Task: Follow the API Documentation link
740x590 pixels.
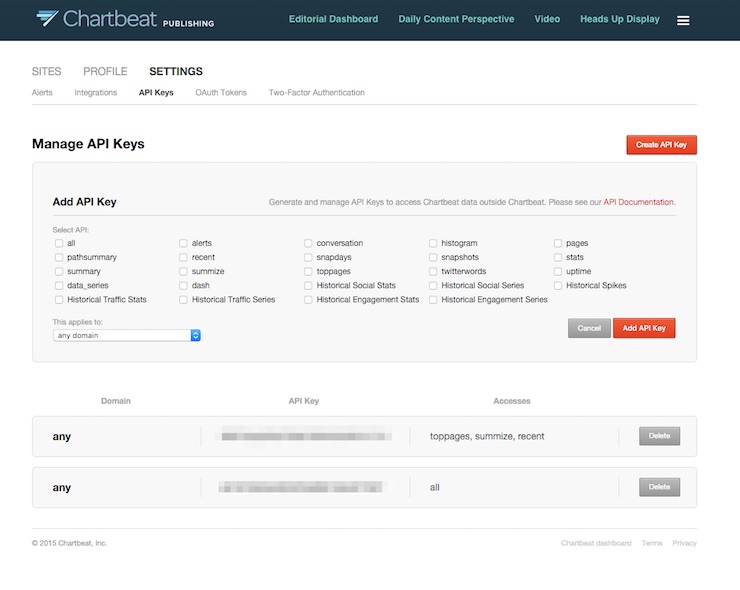Action: [x=639, y=202]
